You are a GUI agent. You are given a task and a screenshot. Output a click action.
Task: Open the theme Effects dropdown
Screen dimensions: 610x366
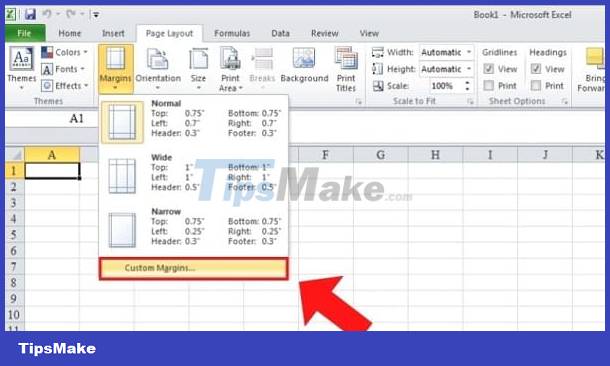point(65,86)
